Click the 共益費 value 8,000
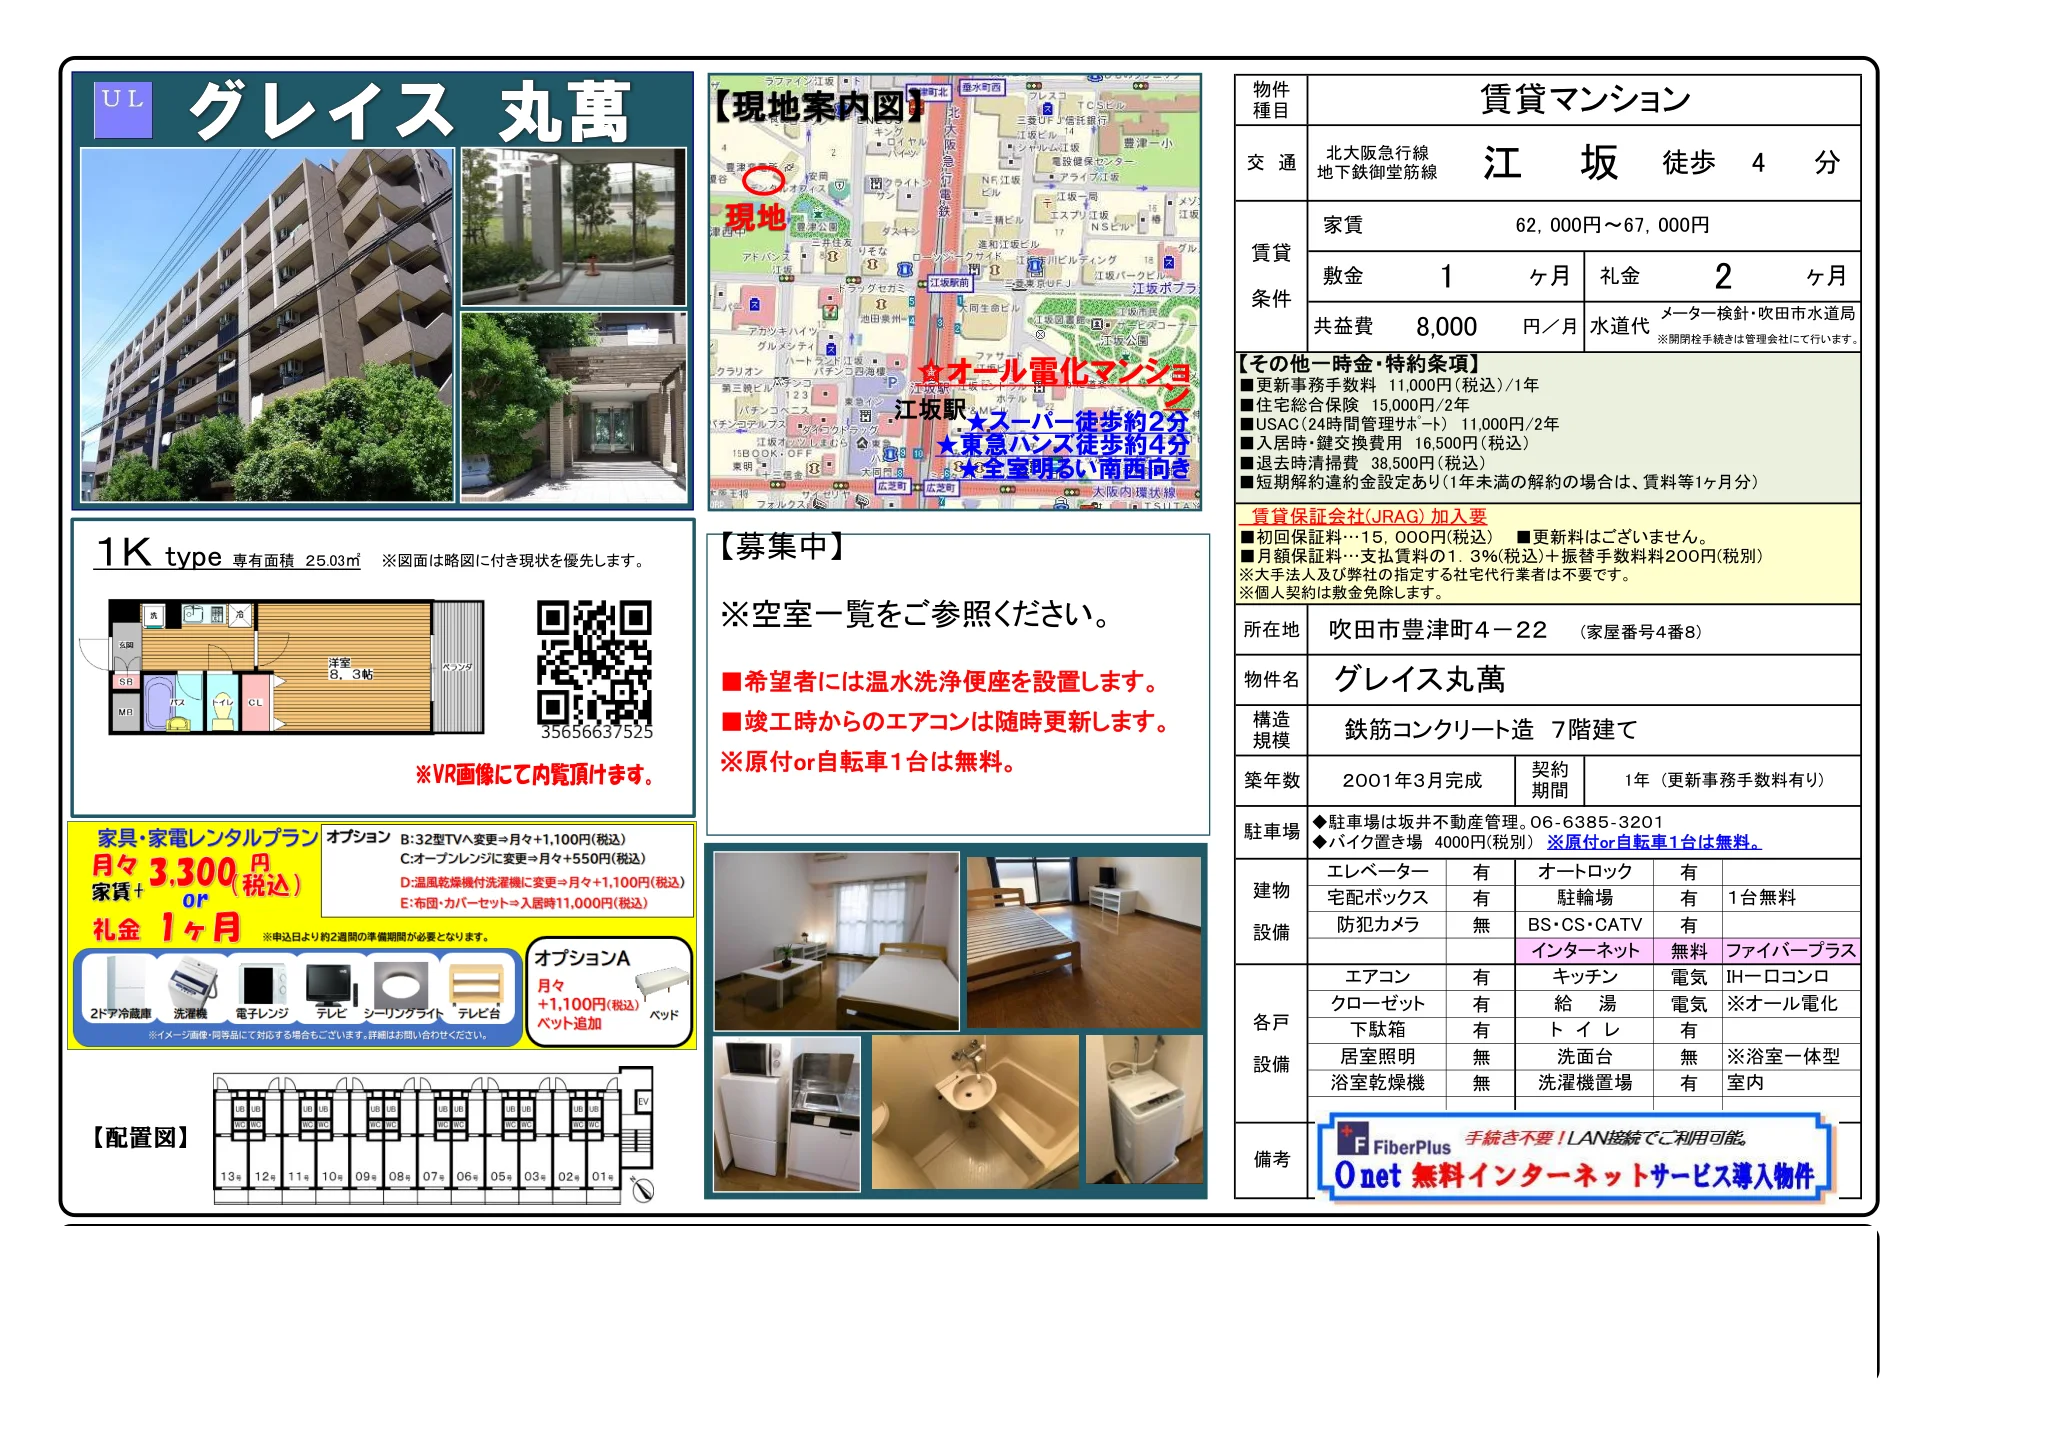 pos(1446,327)
